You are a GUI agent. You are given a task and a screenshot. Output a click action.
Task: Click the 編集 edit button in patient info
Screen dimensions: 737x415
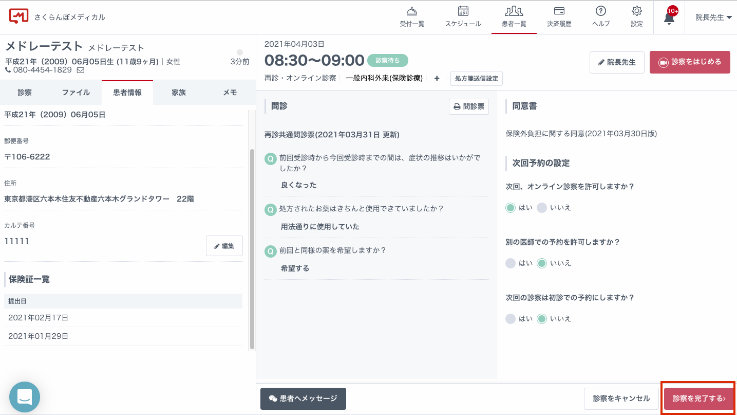224,245
